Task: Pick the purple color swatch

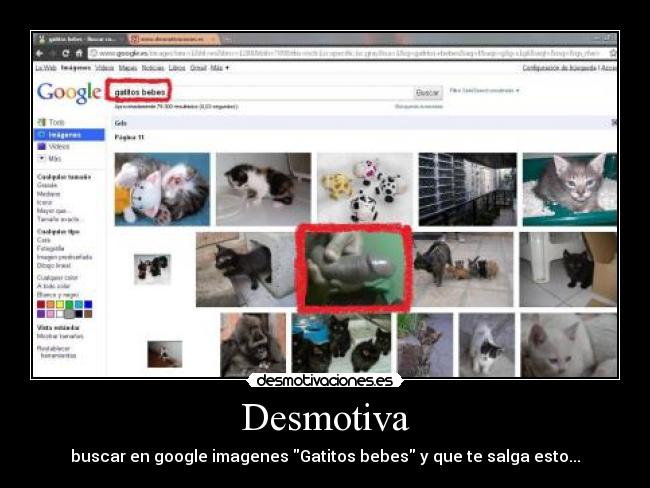Action: pos(41,314)
